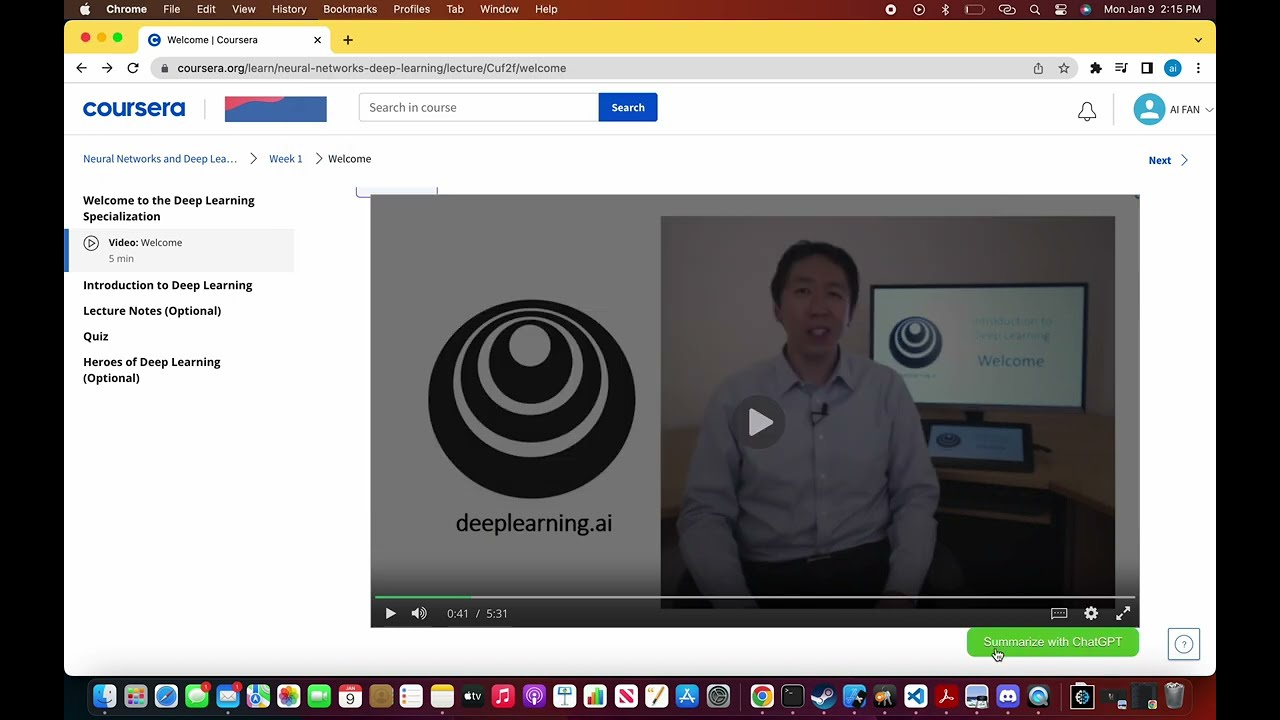Go to the Coursera home logo
The width and height of the screenshot is (1280, 720).
click(x=134, y=109)
